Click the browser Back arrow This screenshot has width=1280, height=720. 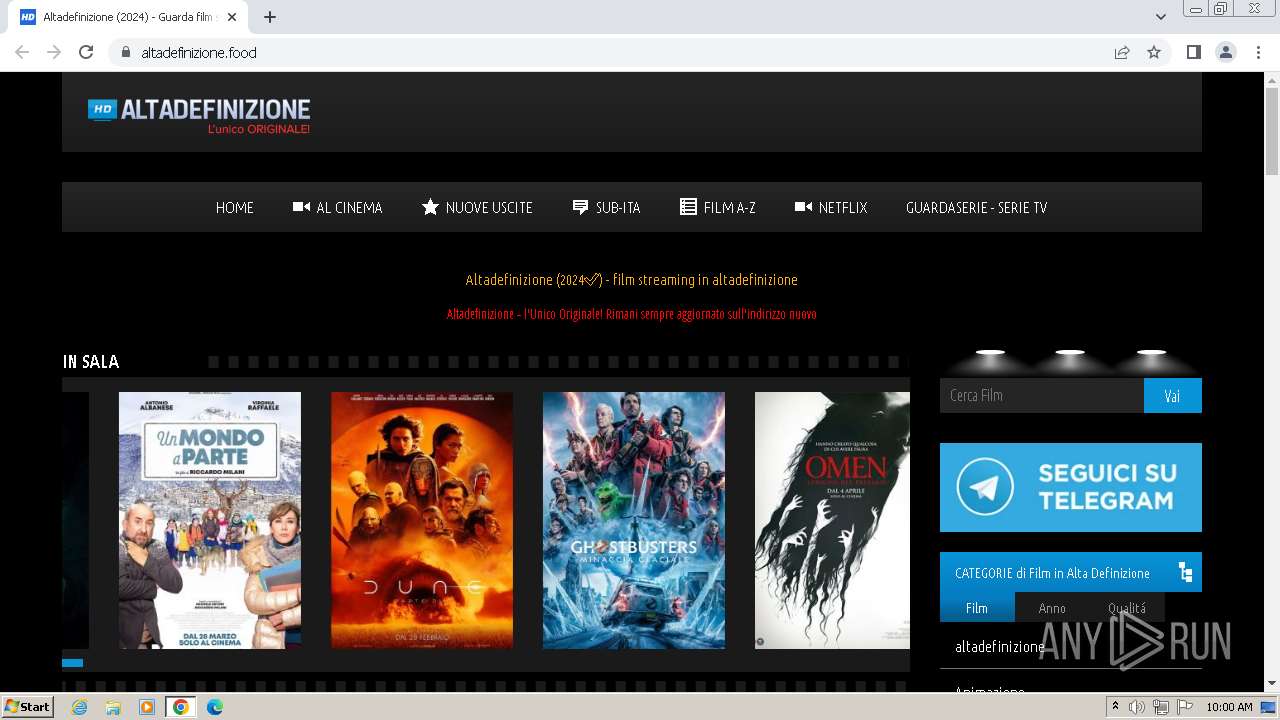[22, 52]
